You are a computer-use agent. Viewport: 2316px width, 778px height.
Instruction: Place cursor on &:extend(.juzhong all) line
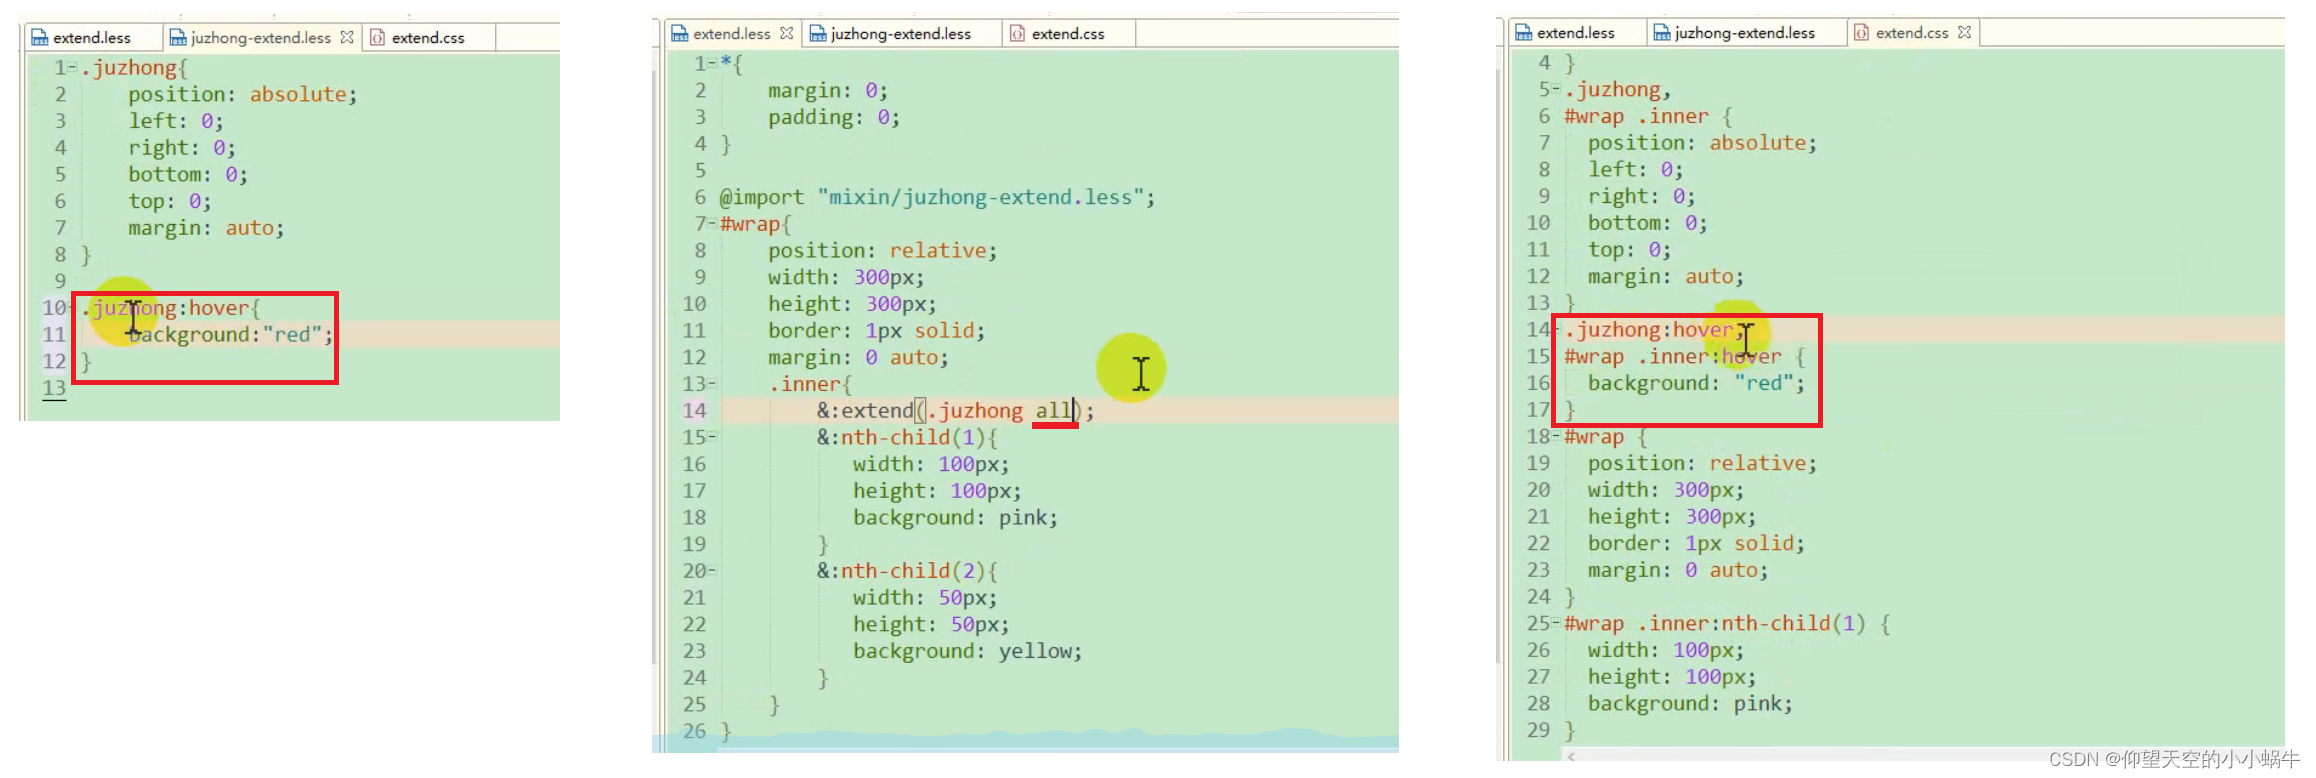tap(955, 410)
